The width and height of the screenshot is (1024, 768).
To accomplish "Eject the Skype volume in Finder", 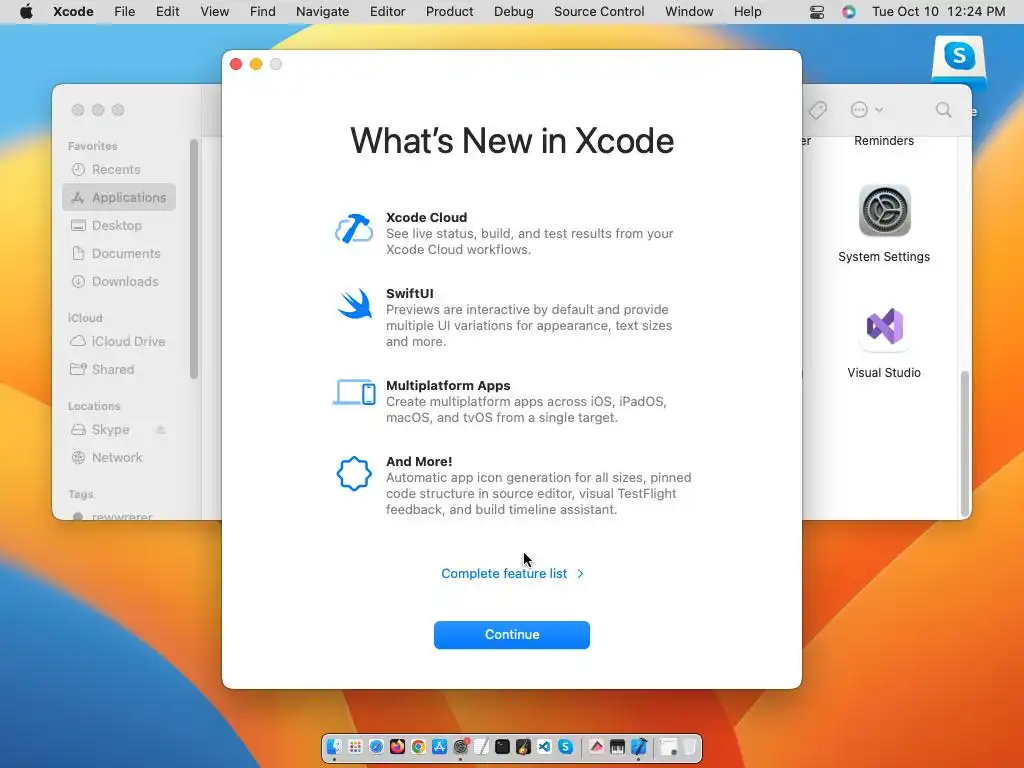I will (x=161, y=430).
